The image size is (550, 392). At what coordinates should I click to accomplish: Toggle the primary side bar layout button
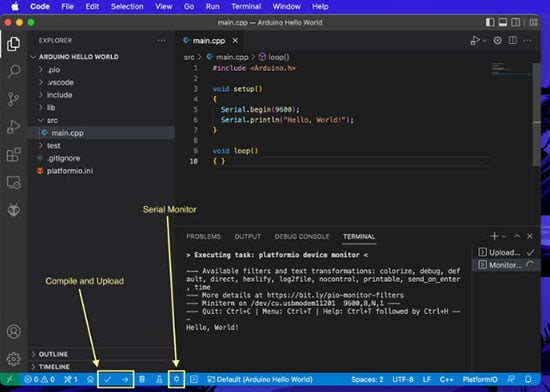click(x=490, y=22)
